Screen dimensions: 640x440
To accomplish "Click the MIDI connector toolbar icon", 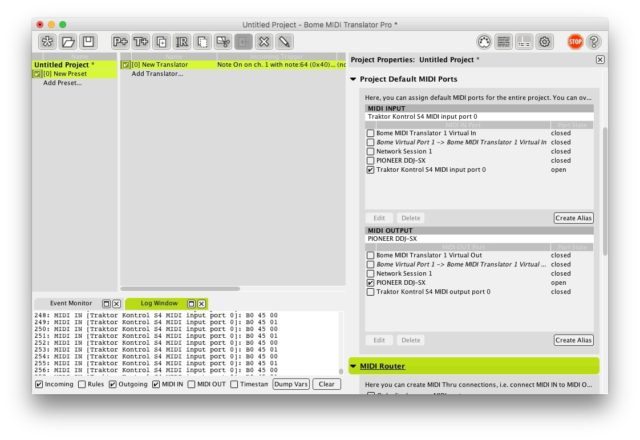I will point(484,42).
